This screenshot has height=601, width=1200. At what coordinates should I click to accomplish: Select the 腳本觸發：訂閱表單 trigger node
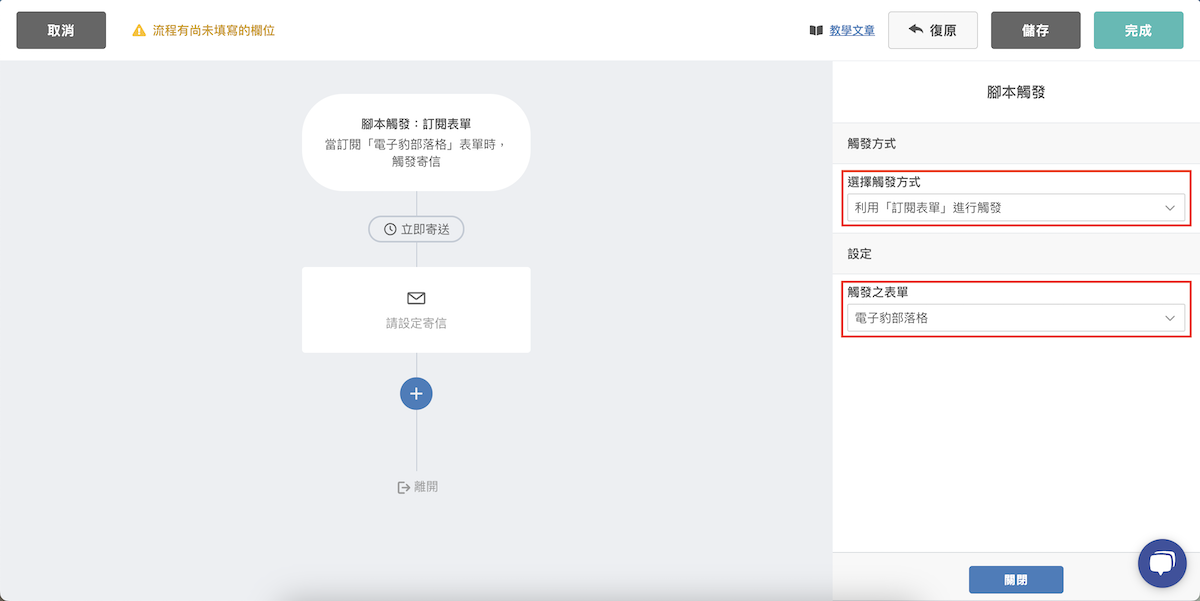(x=416, y=142)
